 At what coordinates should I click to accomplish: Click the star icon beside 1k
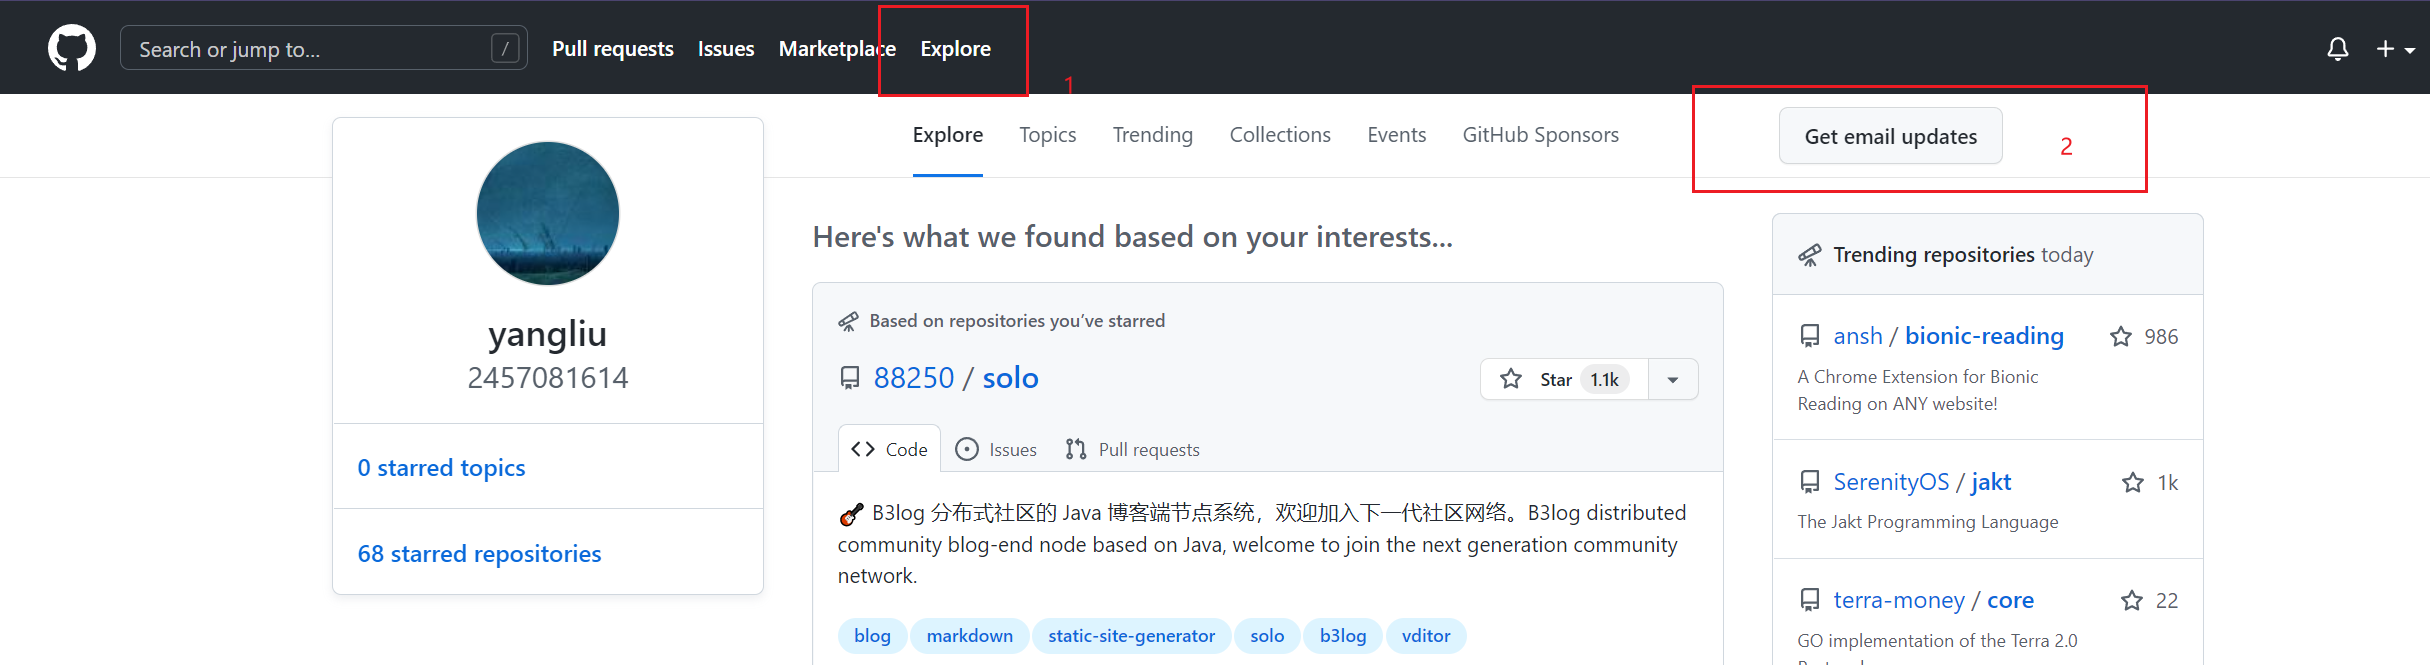[x=2133, y=483]
